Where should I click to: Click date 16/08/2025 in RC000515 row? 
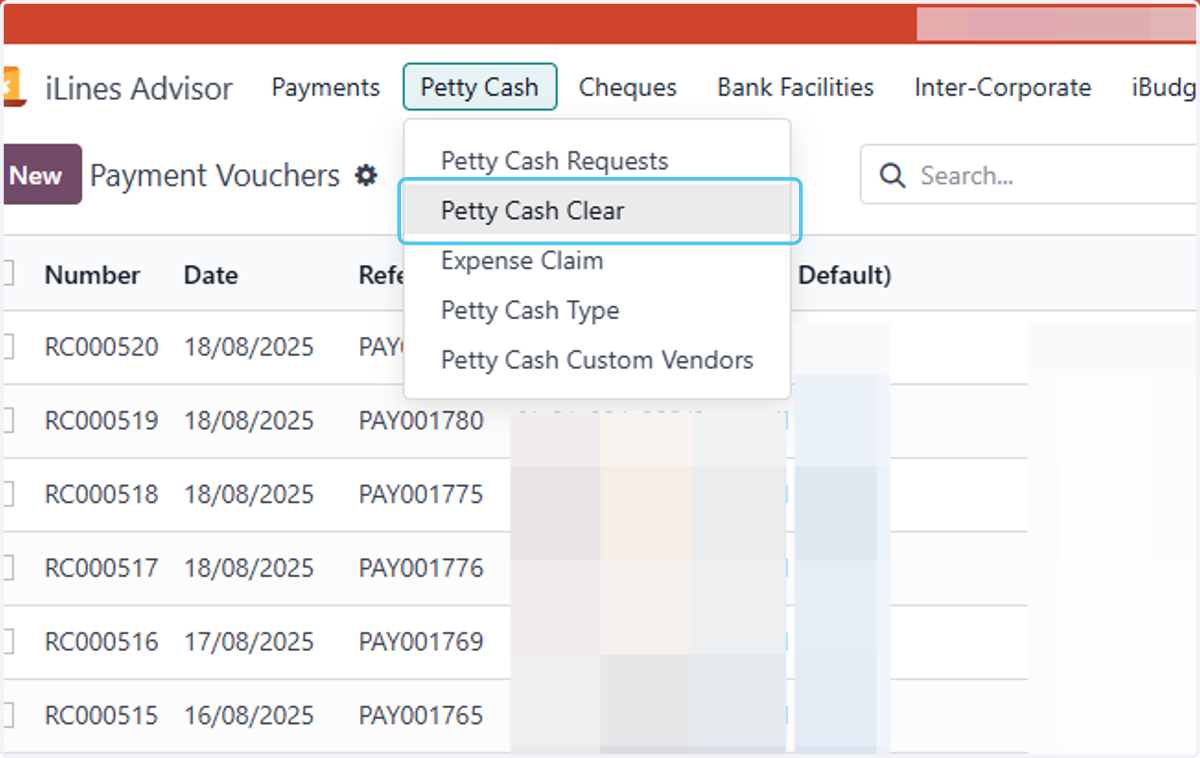(x=249, y=716)
